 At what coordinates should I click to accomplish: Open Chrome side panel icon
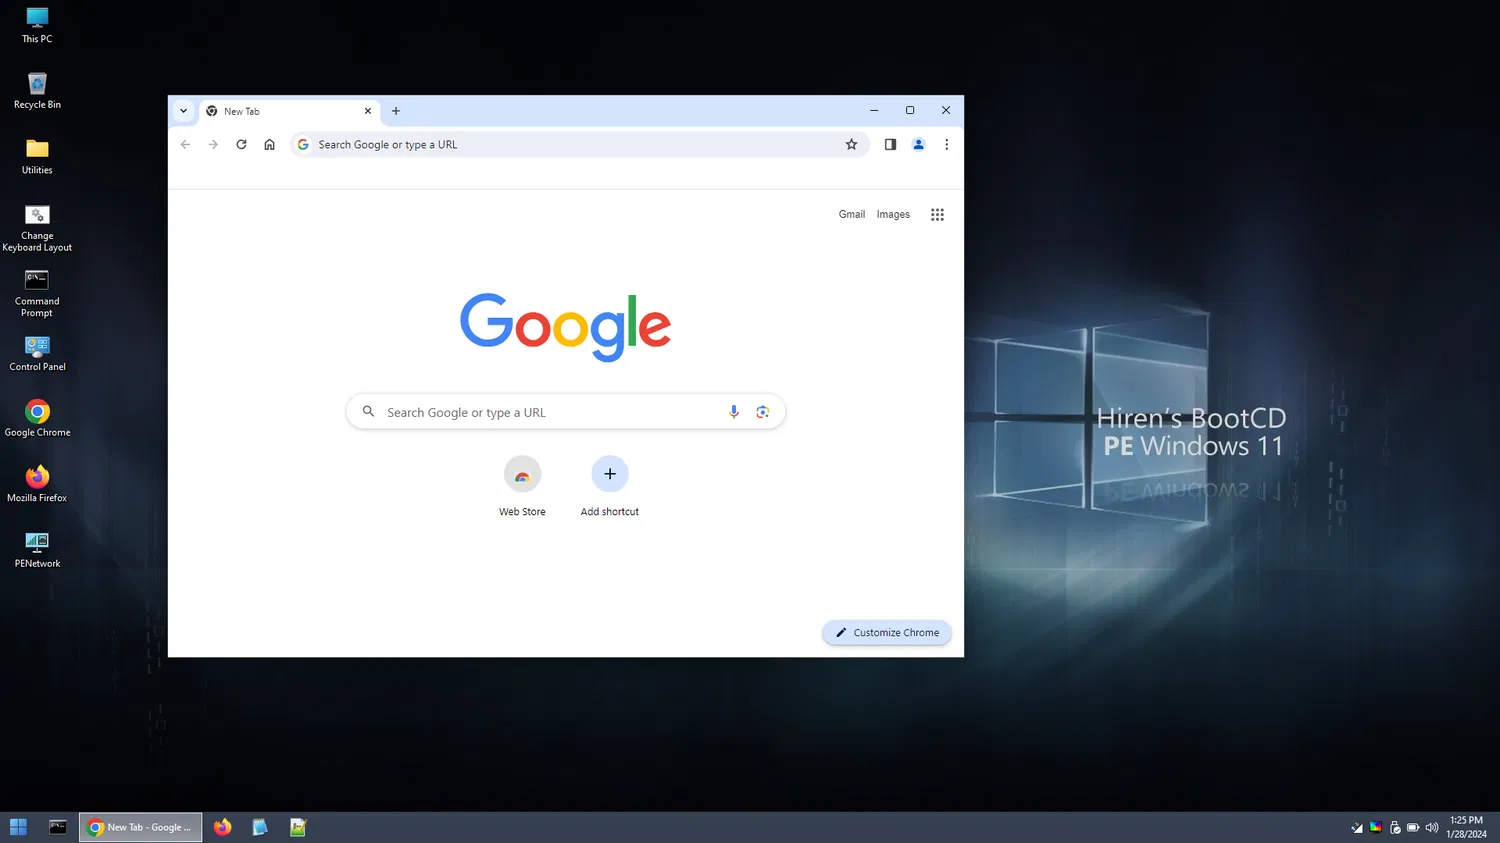[890, 145]
